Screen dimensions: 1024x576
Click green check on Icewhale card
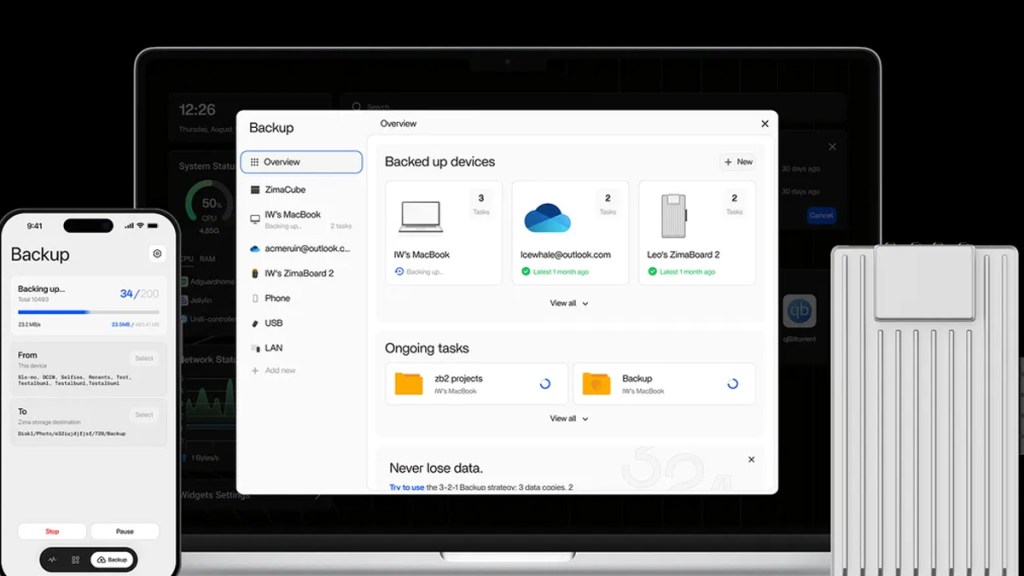pos(526,271)
